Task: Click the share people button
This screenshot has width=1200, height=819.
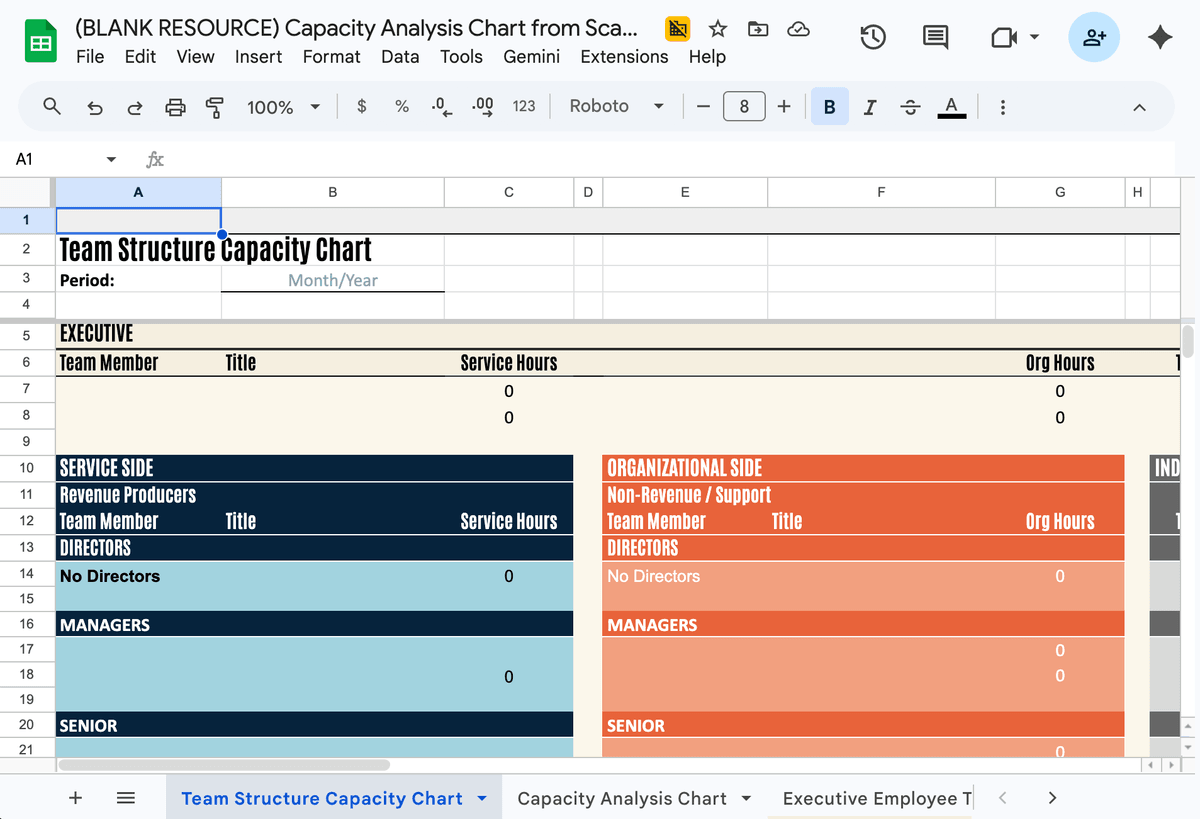Action: coord(1094,38)
